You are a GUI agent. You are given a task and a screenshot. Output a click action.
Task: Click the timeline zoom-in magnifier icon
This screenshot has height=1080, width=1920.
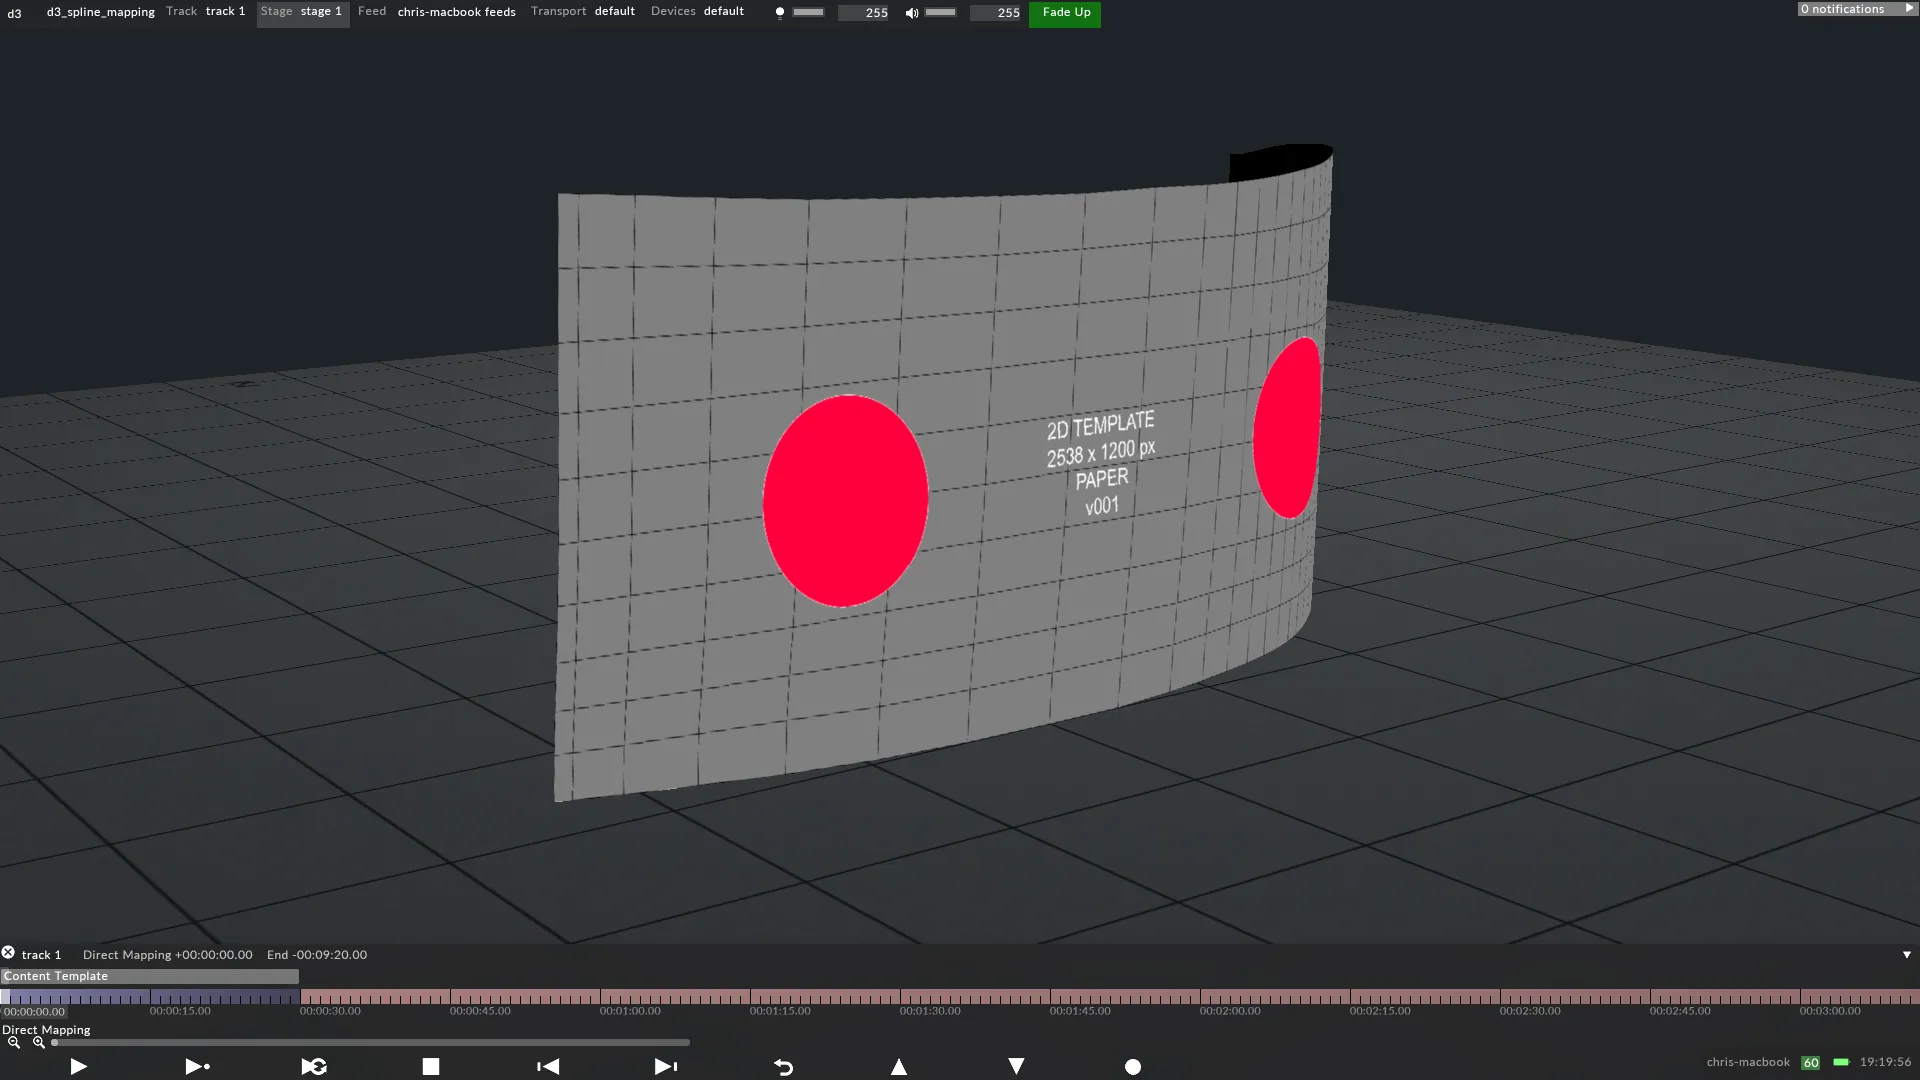(38, 1042)
